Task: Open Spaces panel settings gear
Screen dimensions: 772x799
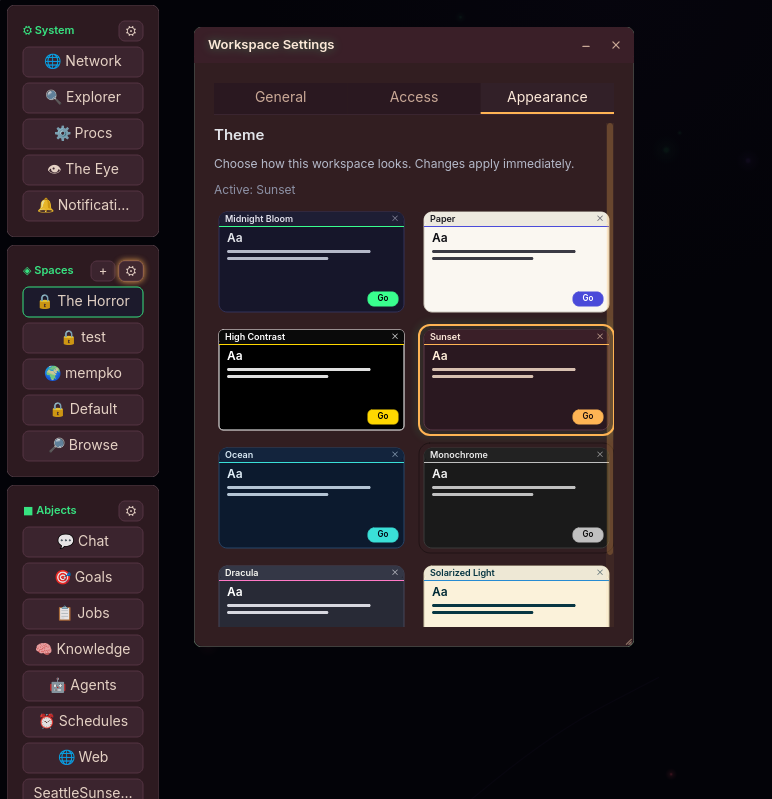Action: 131,271
